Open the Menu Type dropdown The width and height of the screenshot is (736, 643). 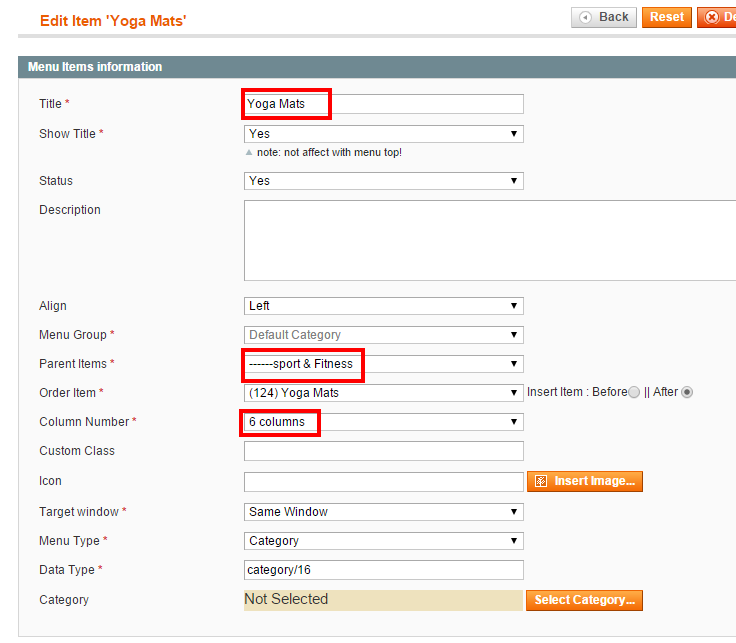[383, 541]
